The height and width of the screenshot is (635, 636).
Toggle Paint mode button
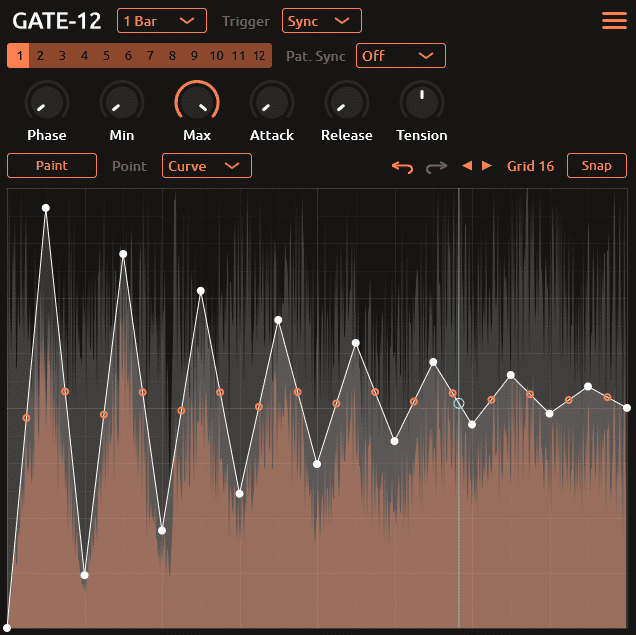click(x=52, y=165)
